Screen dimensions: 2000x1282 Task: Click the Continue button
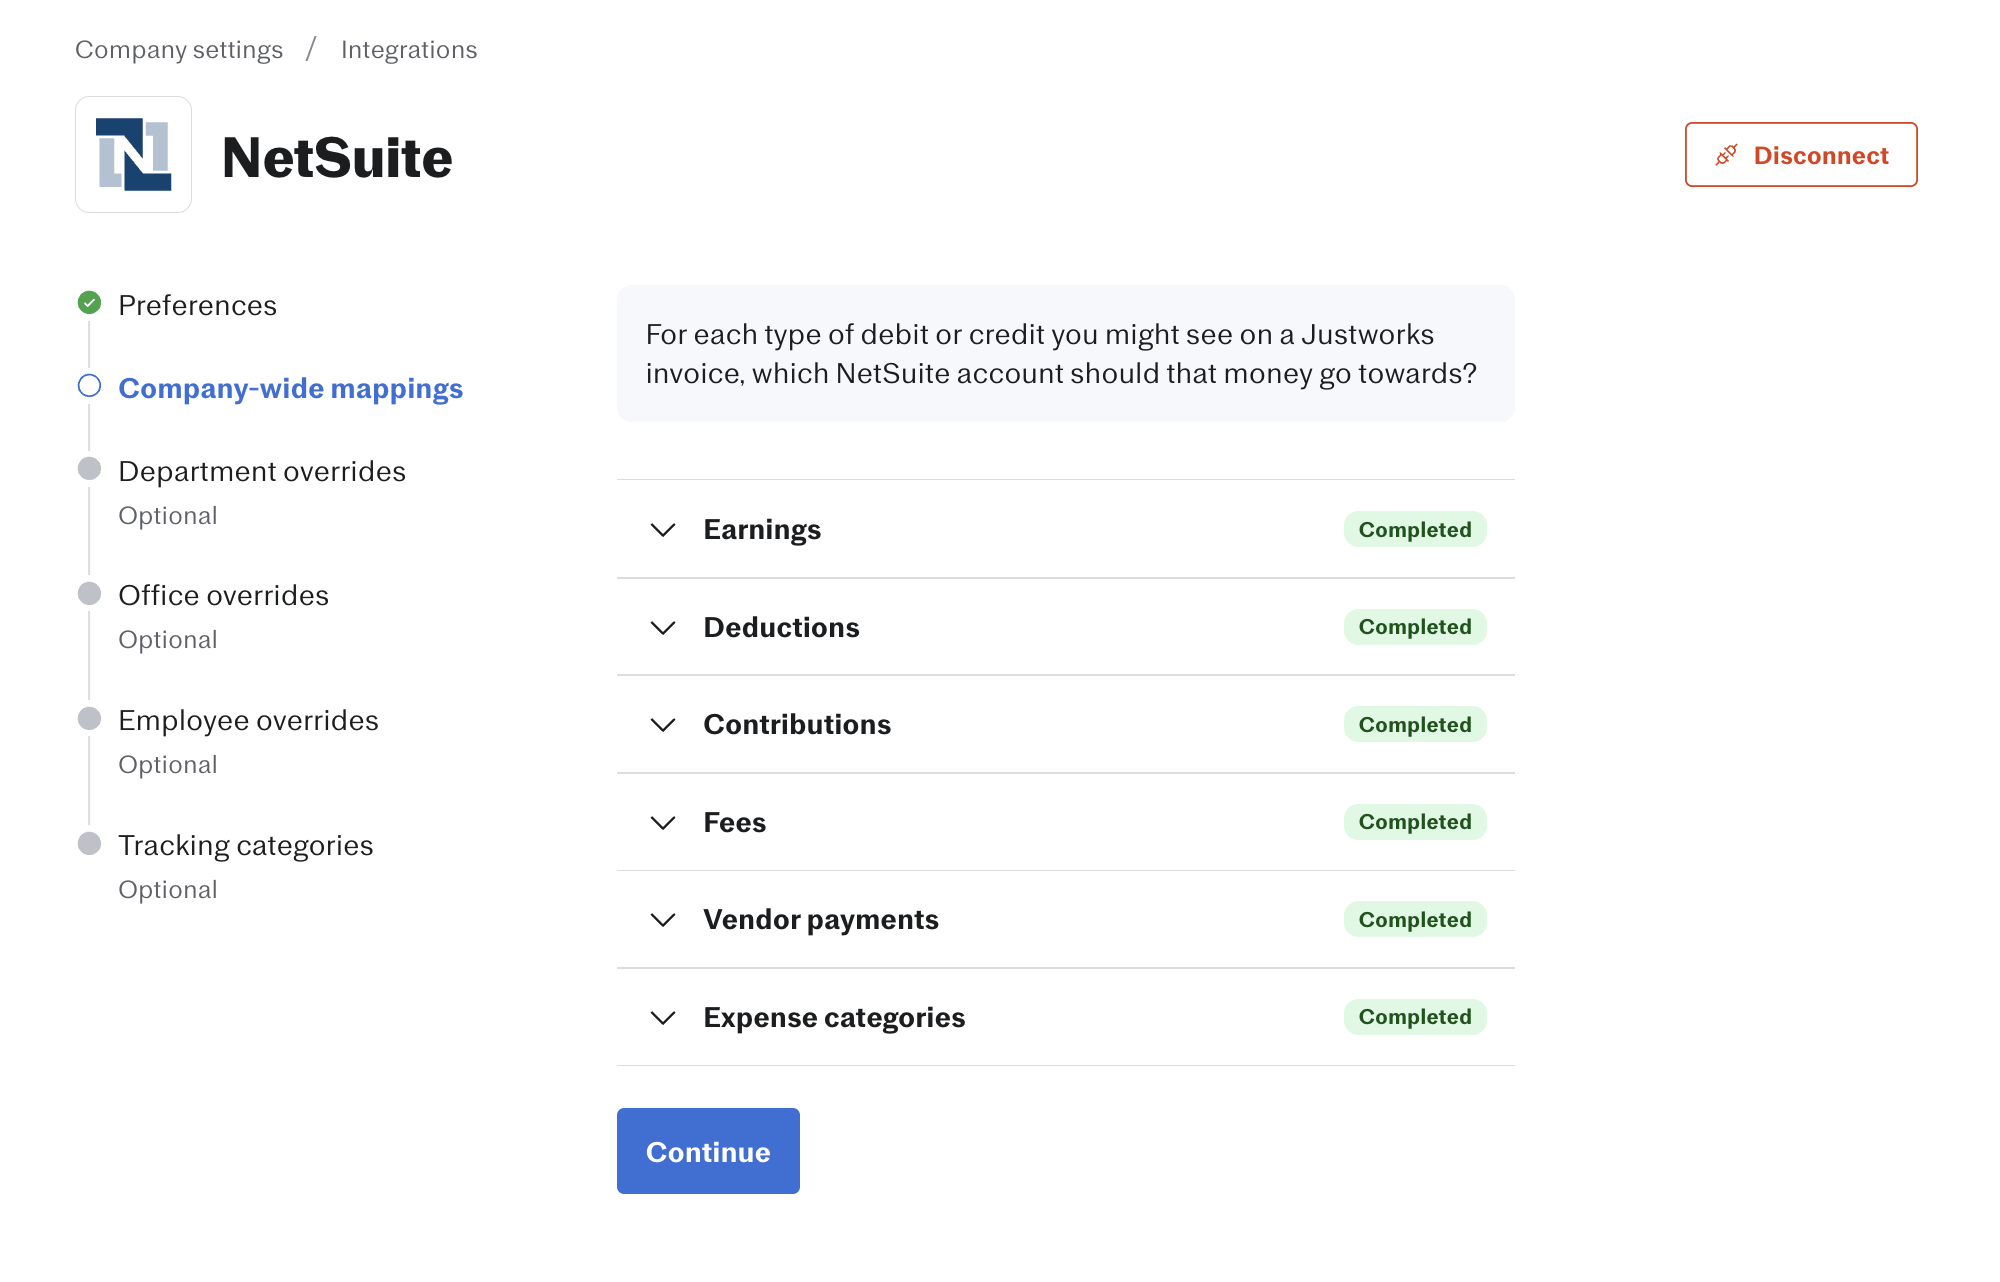pyautogui.click(x=708, y=1151)
